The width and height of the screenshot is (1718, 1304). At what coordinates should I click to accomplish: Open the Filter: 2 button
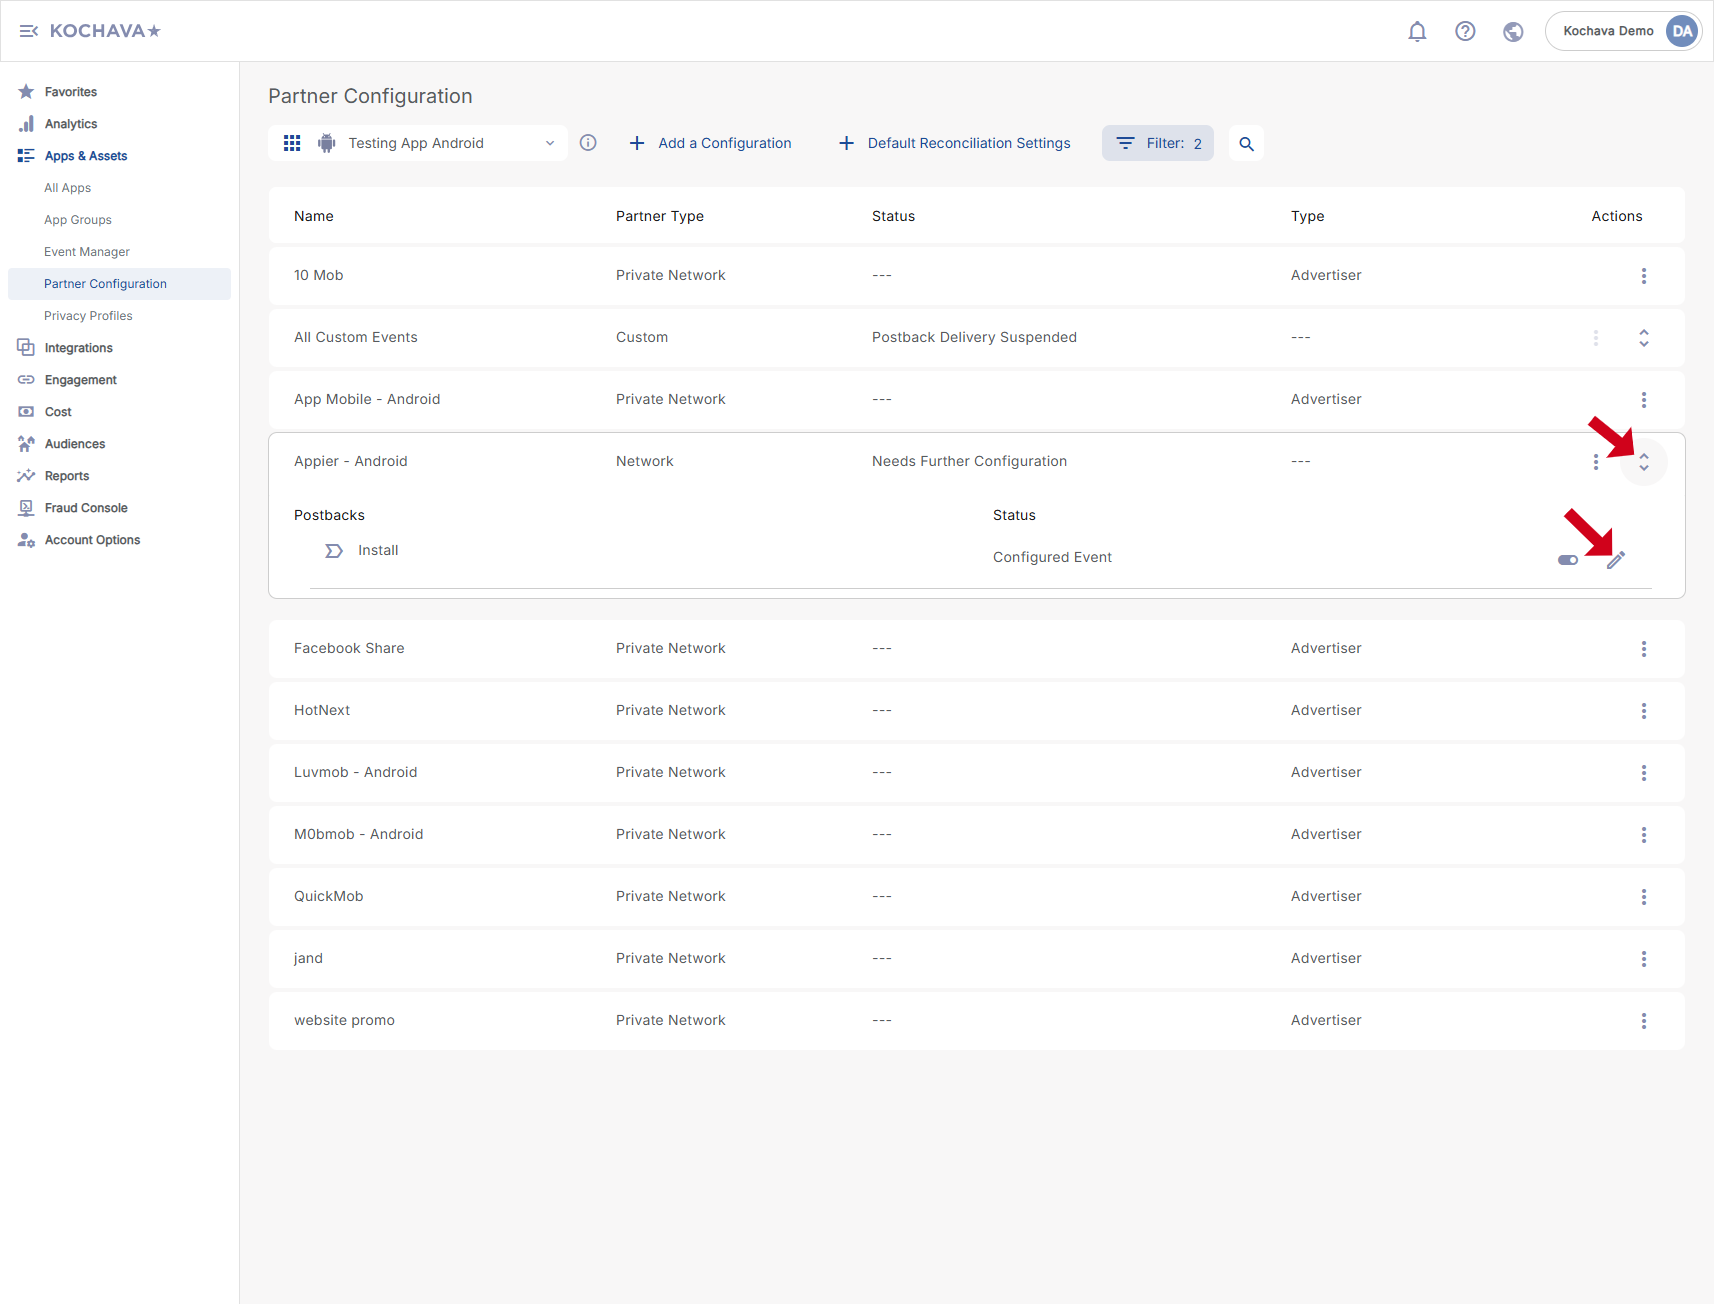coord(1157,143)
